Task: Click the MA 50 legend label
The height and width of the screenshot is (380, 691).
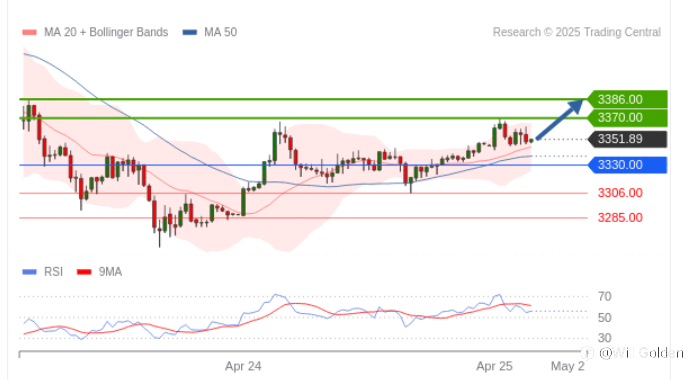Action: pyautogui.click(x=220, y=32)
